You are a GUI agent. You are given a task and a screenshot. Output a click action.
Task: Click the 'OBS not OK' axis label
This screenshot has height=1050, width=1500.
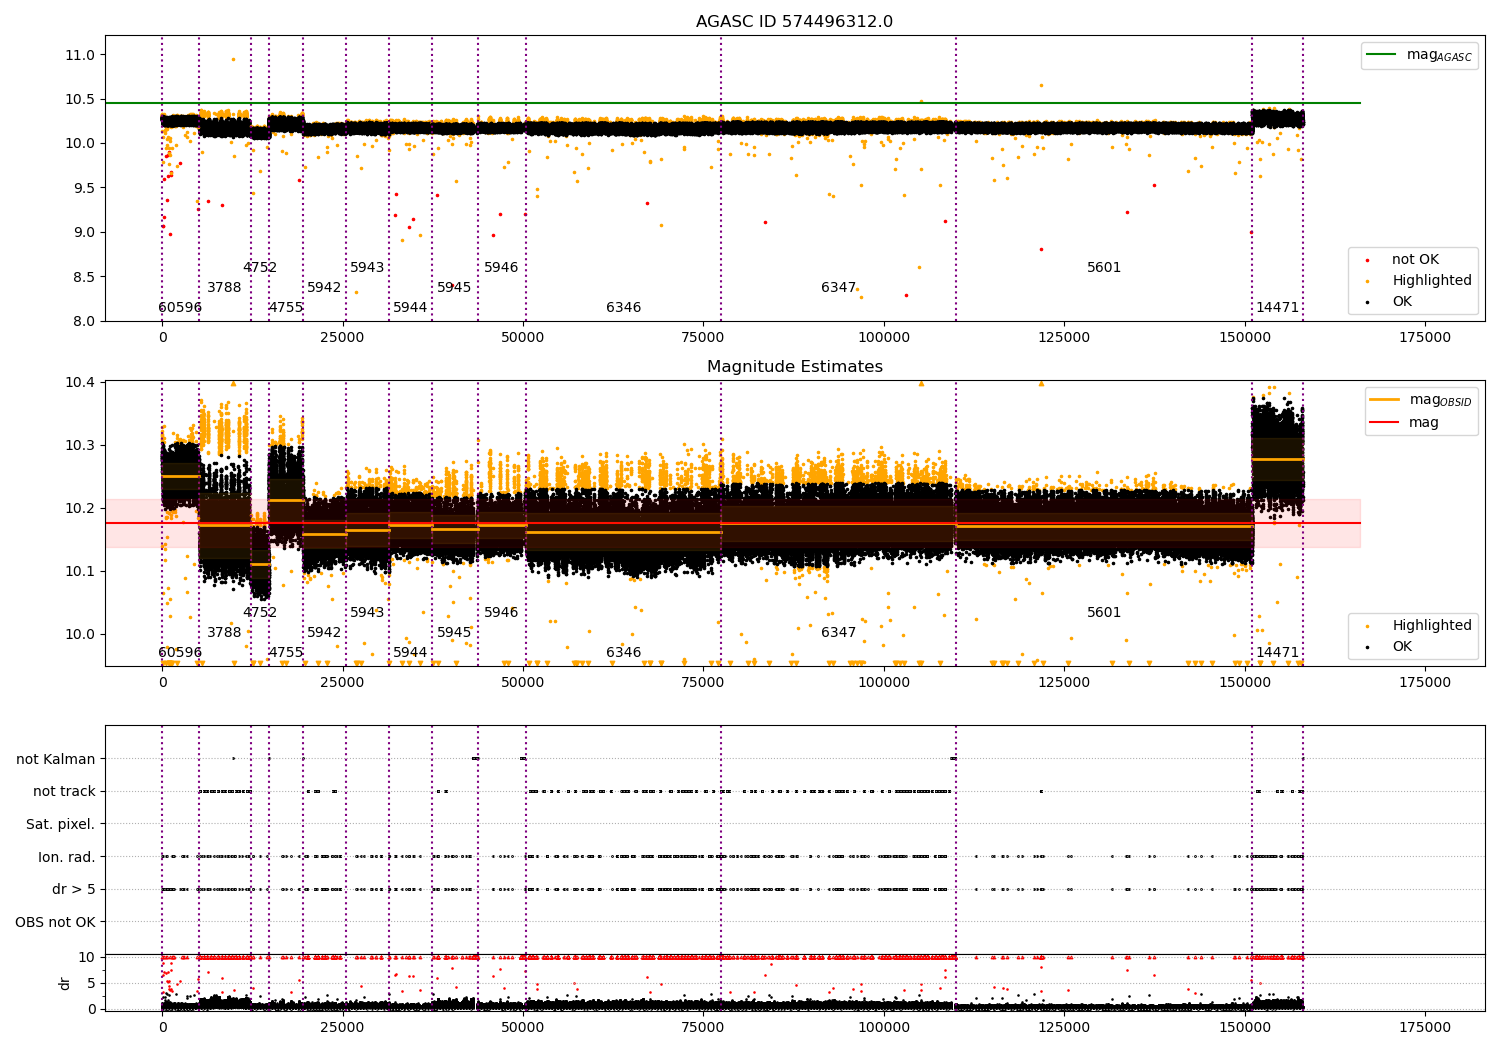coord(55,922)
